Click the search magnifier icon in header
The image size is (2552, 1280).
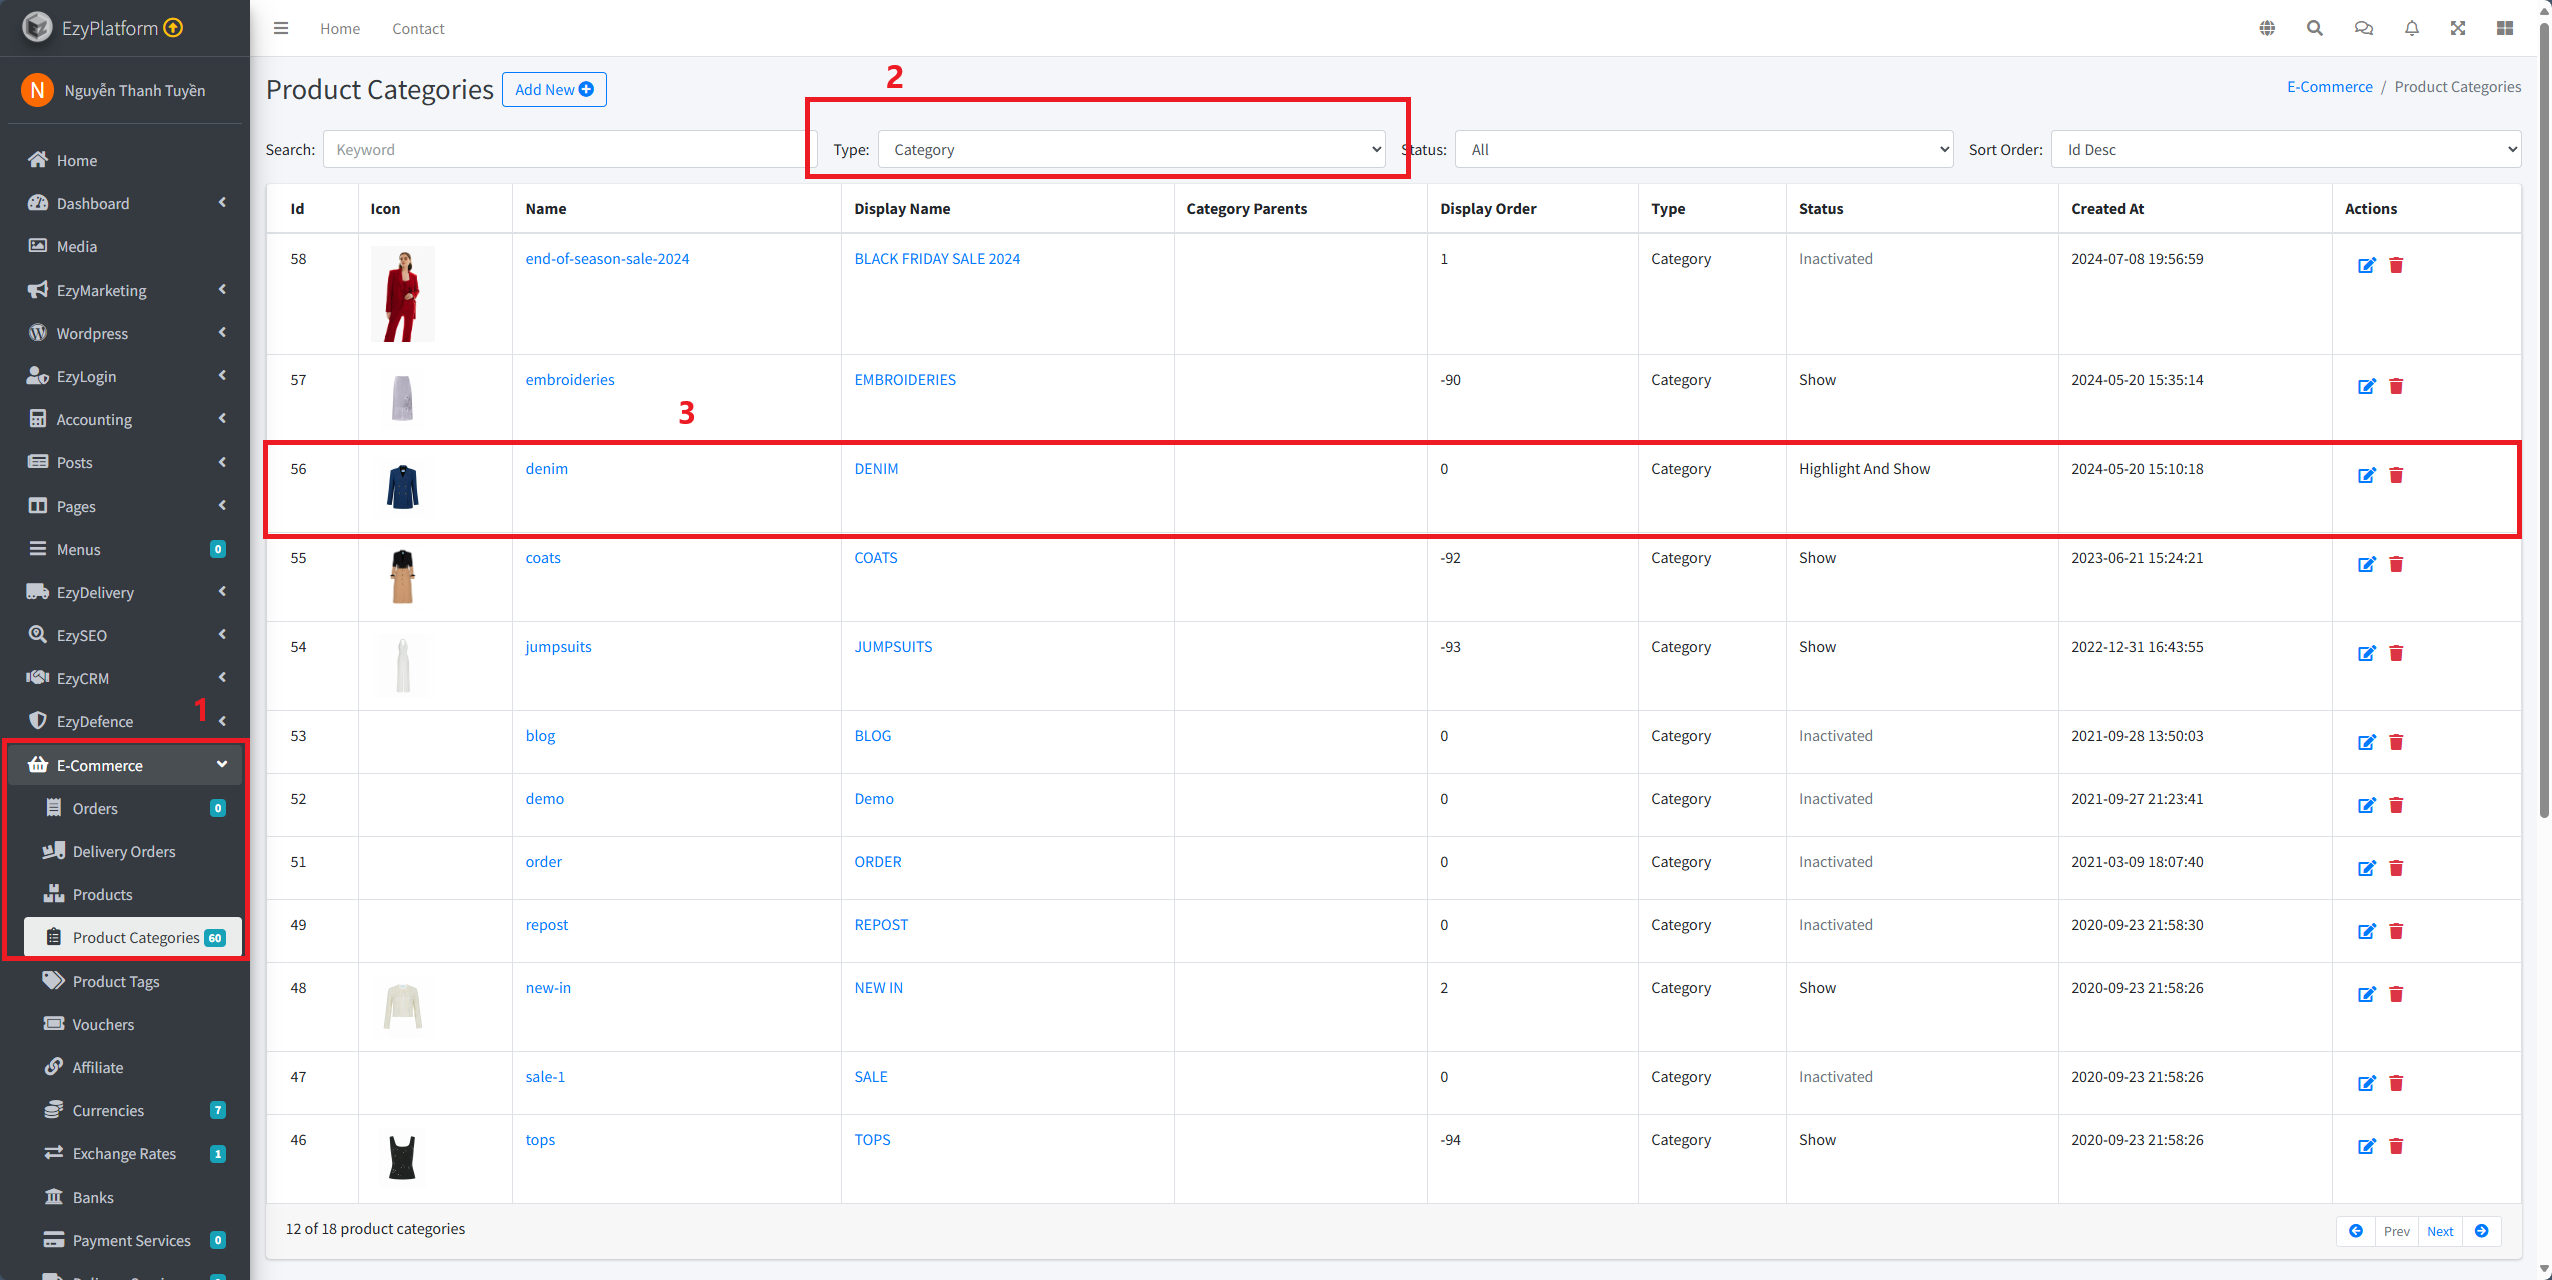point(2314,28)
